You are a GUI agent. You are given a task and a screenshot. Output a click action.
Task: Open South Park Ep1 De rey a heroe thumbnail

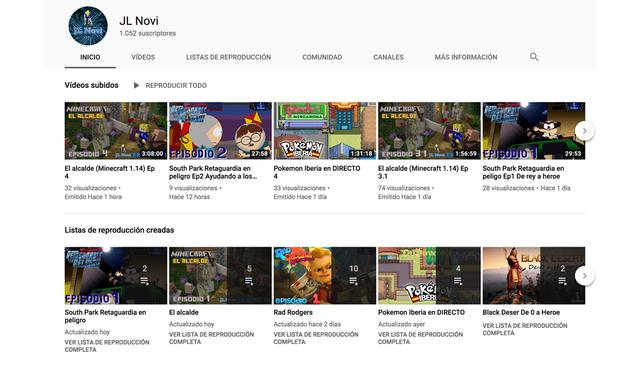(x=533, y=131)
